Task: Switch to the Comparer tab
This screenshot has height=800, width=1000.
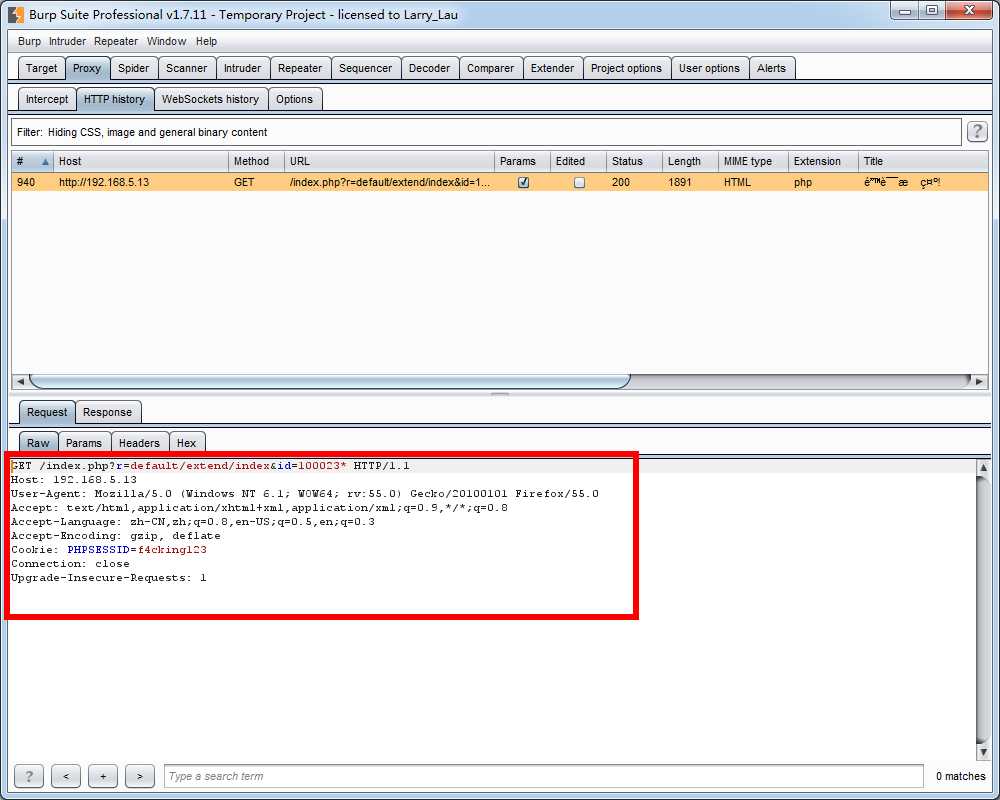Action: 490,68
